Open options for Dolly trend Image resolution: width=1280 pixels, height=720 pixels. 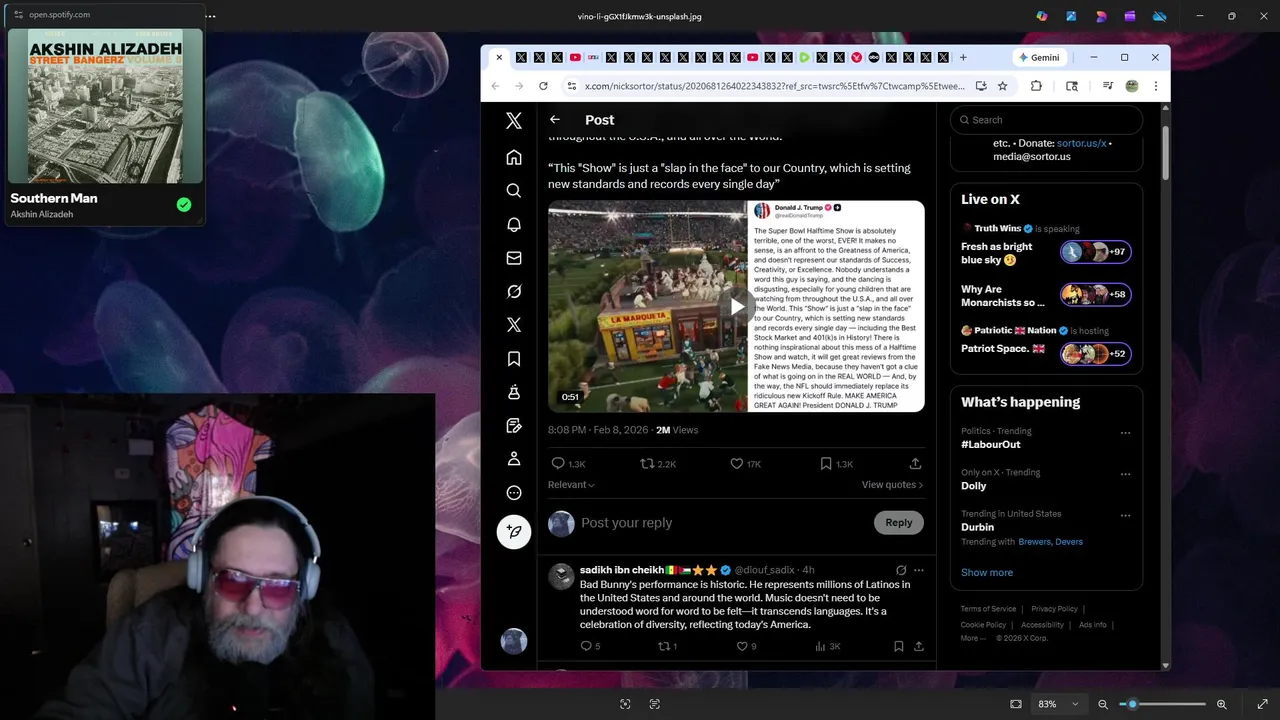point(1125,474)
